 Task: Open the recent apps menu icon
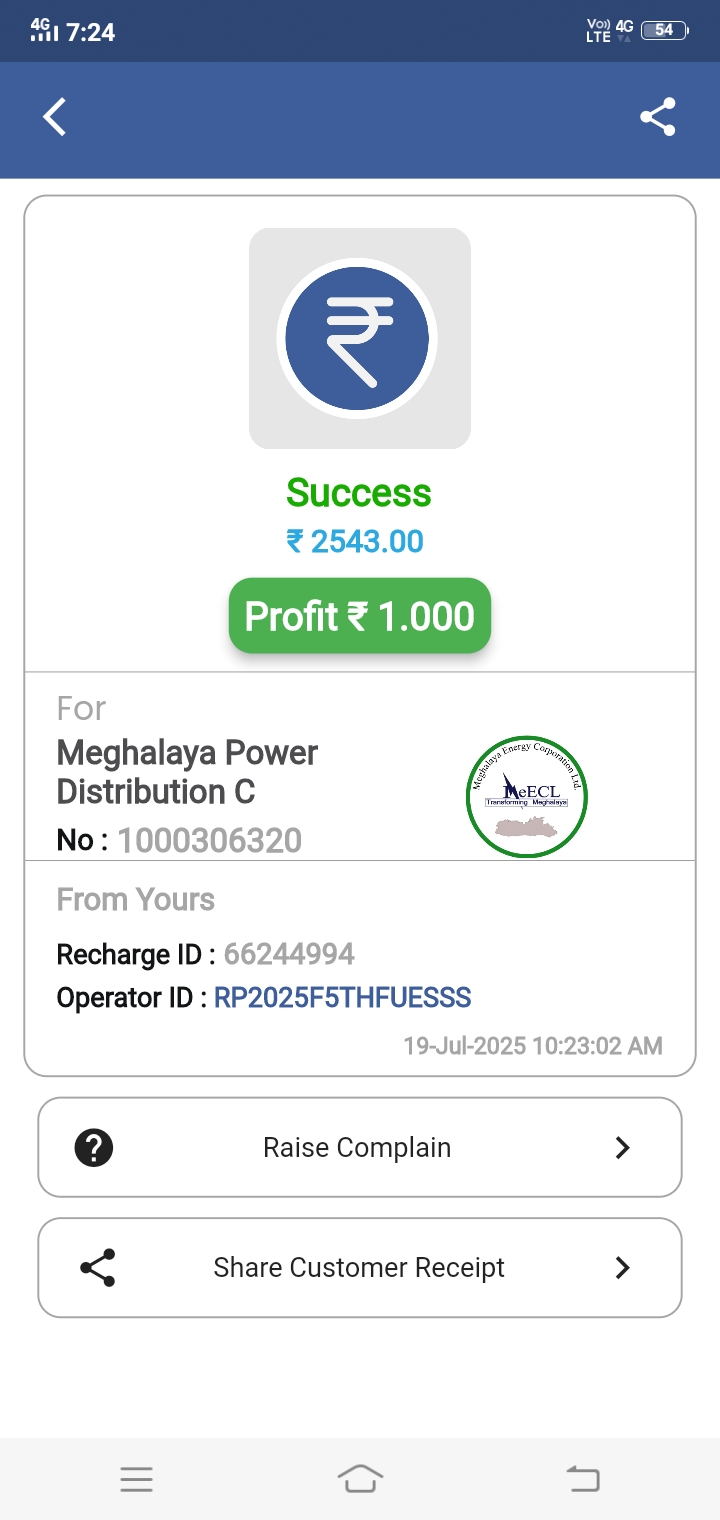point(136,1479)
